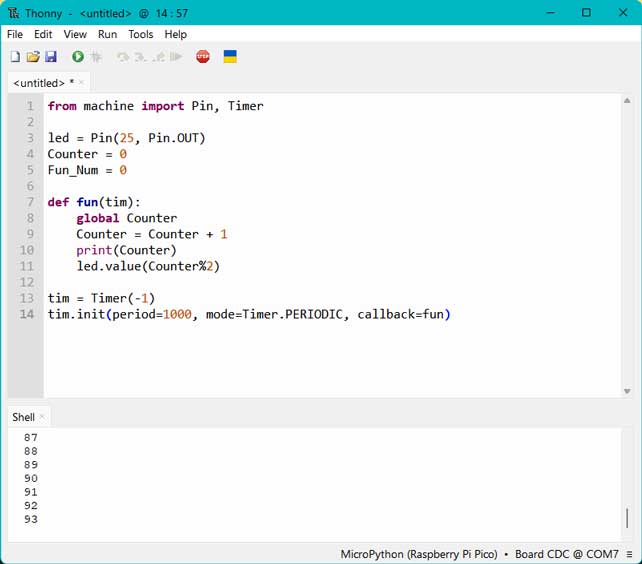642x564 pixels.
Task: Click the 'global Counter' line
Action: pyautogui.click(x=127, y=218)
